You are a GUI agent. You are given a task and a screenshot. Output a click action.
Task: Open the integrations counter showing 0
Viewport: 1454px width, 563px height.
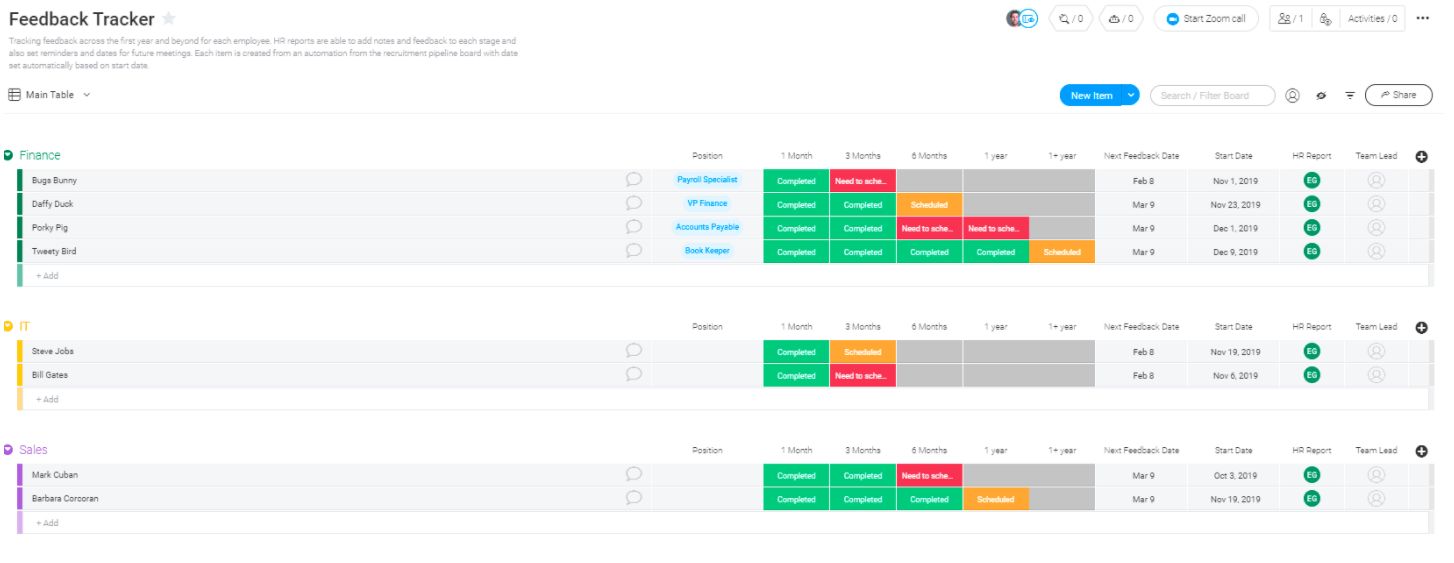1071,18
